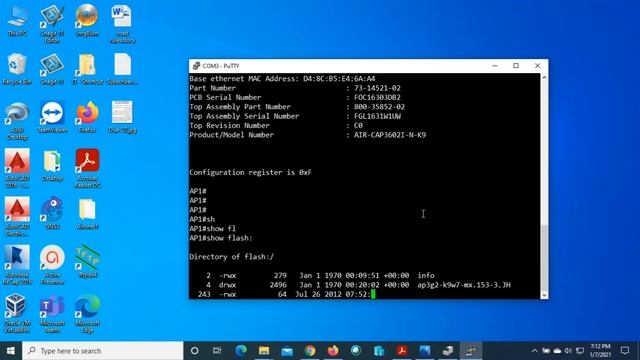The width and height of the screenshot is (640, 360).
Task: Click the 'AP1#show flash:' command line
Action: pyautogui.click(x=221, y=238)
